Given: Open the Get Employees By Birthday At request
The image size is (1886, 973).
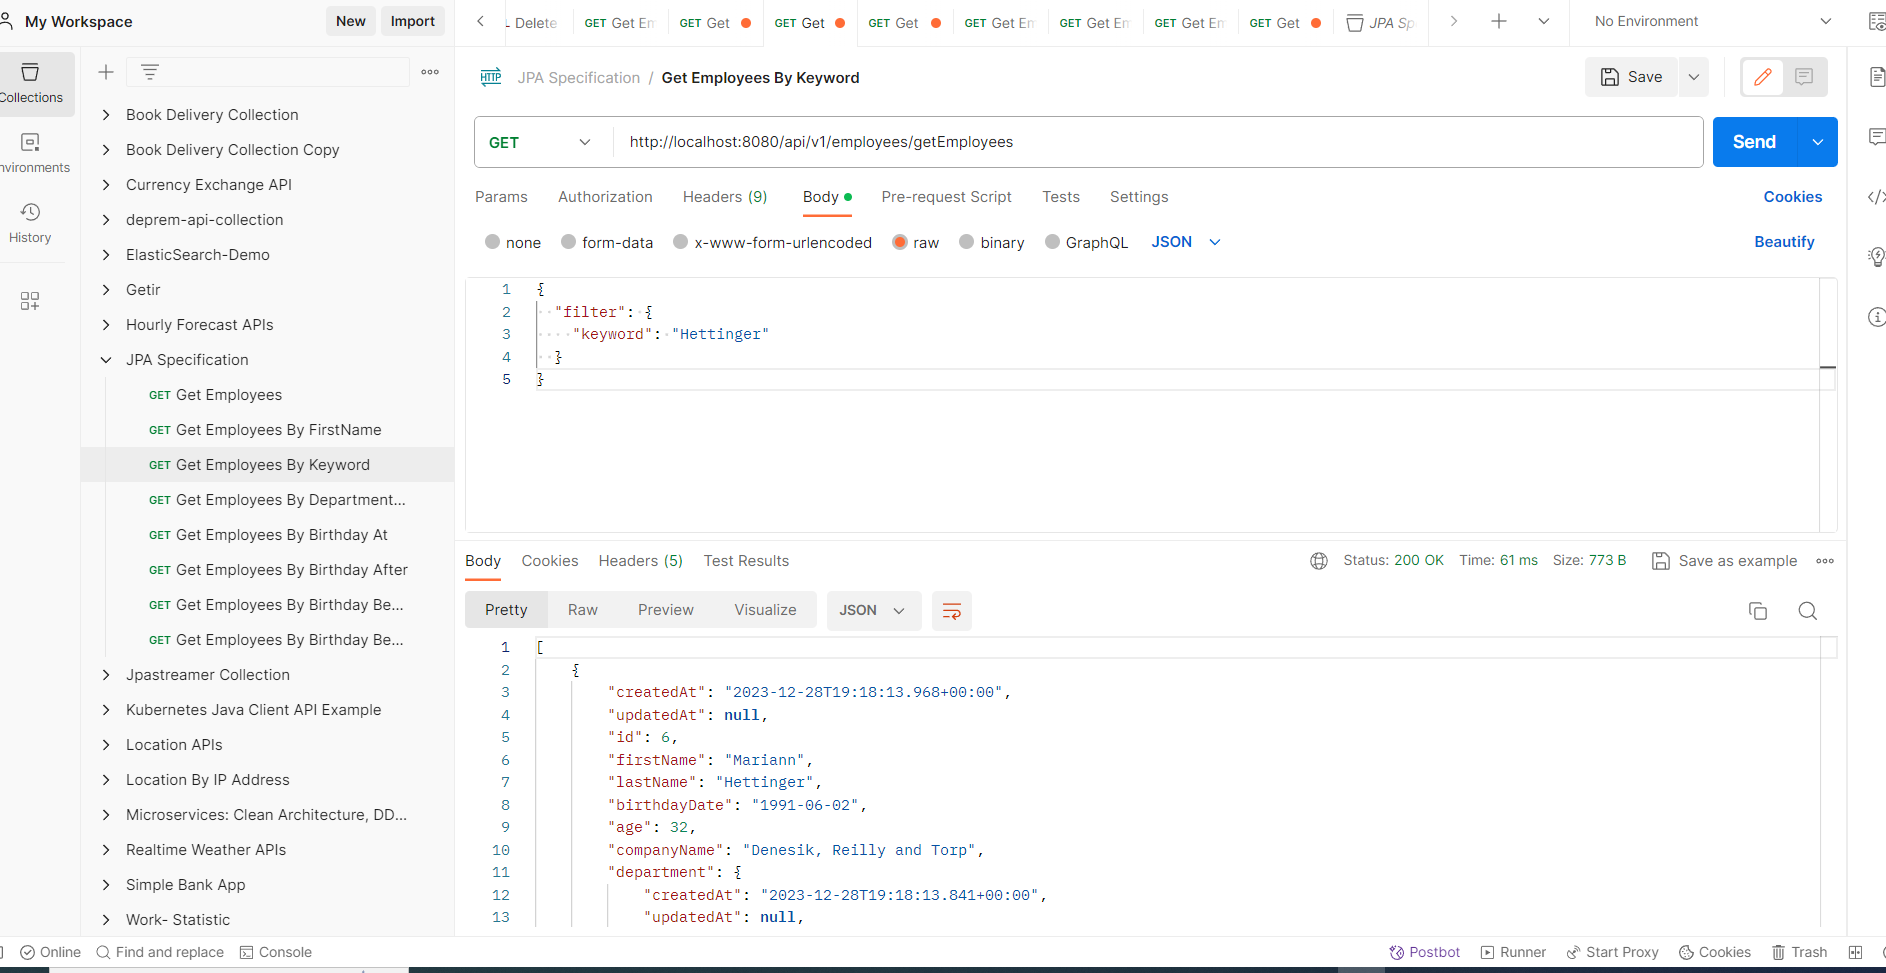Looking at the screenshot, I should pyautogui.click(x=268, y=535).
